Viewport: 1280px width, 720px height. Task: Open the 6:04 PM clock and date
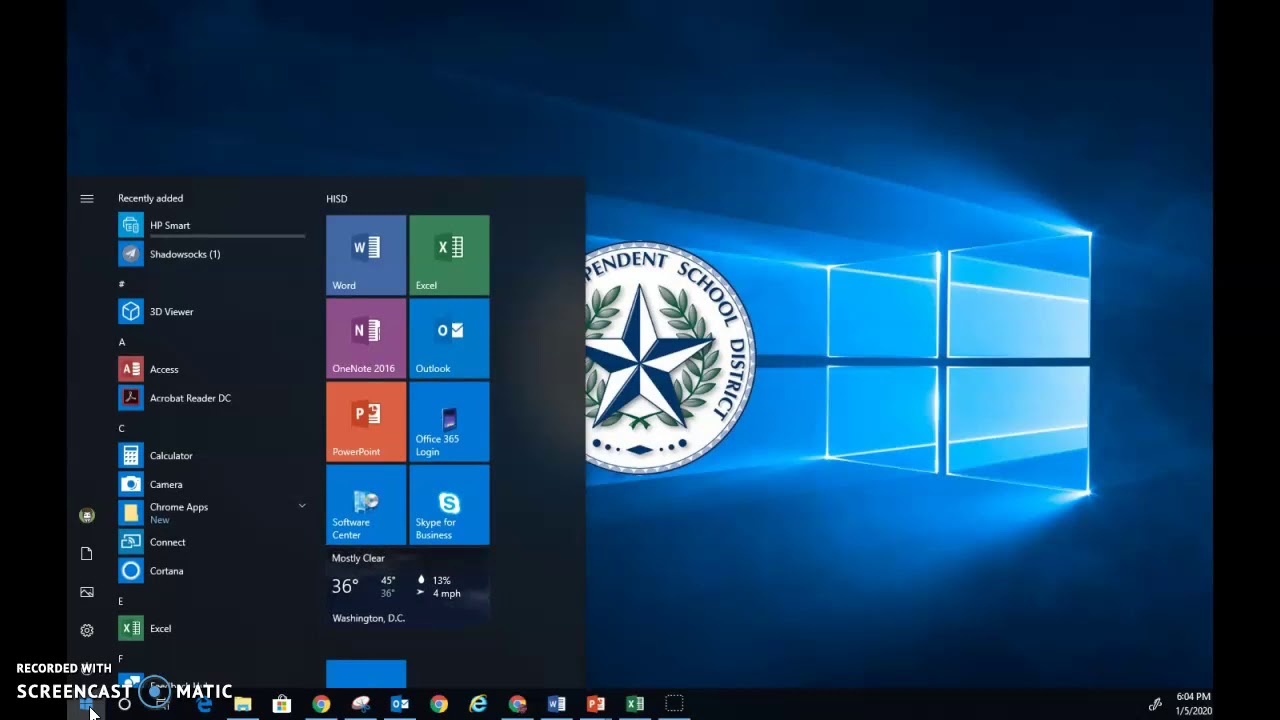pyautogui.click(x=1194, y=704)
